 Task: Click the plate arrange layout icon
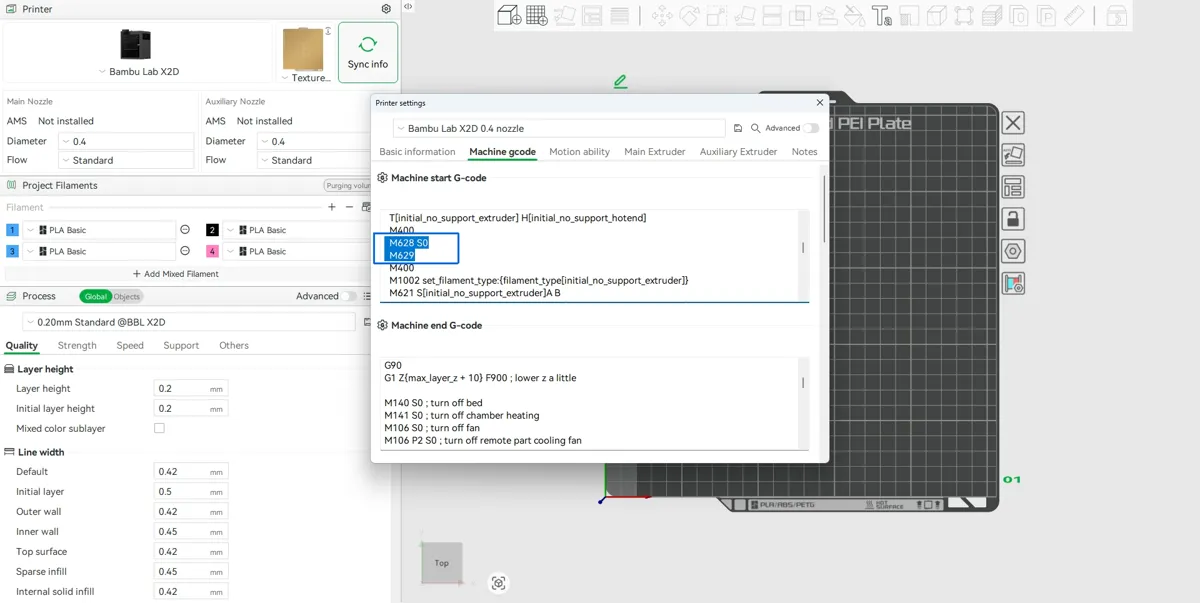(1013, 187)
